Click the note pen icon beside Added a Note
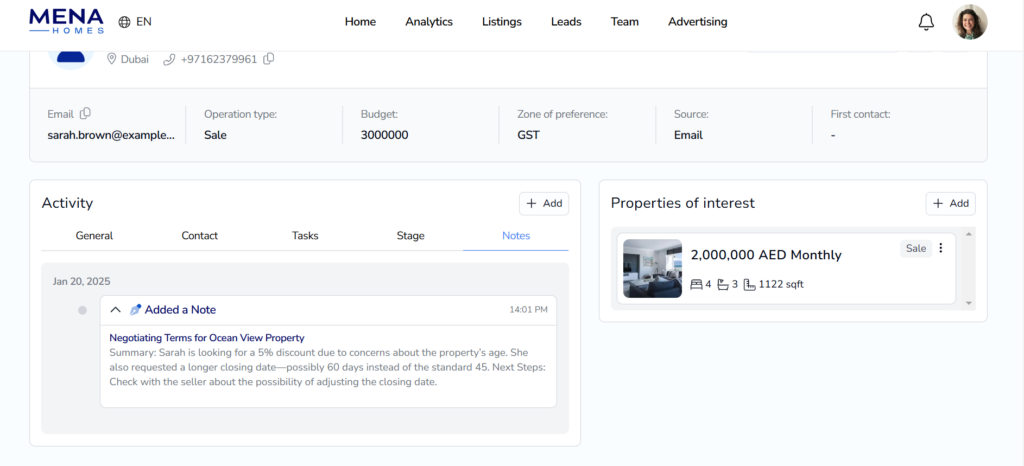 coord(135,309)
